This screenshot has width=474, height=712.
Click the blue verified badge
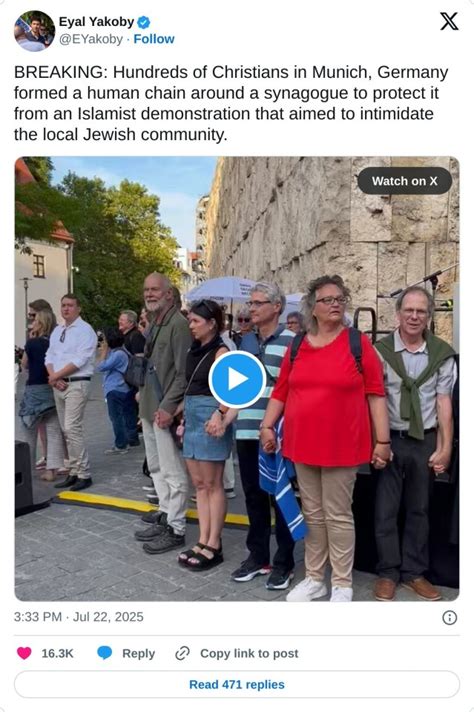pos(144,22)
